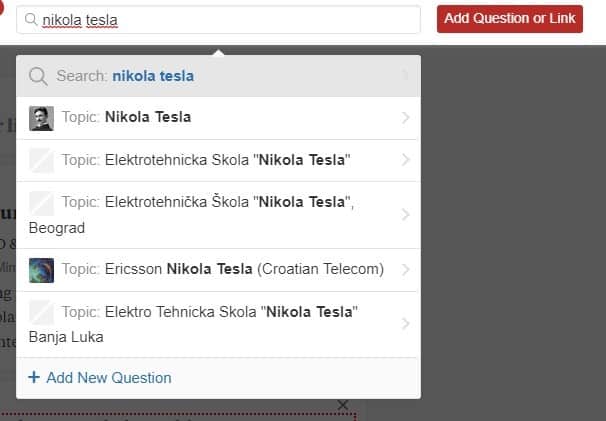
Task: Click the plus icon next to Add New Question
Action: [x=34, y=377]
